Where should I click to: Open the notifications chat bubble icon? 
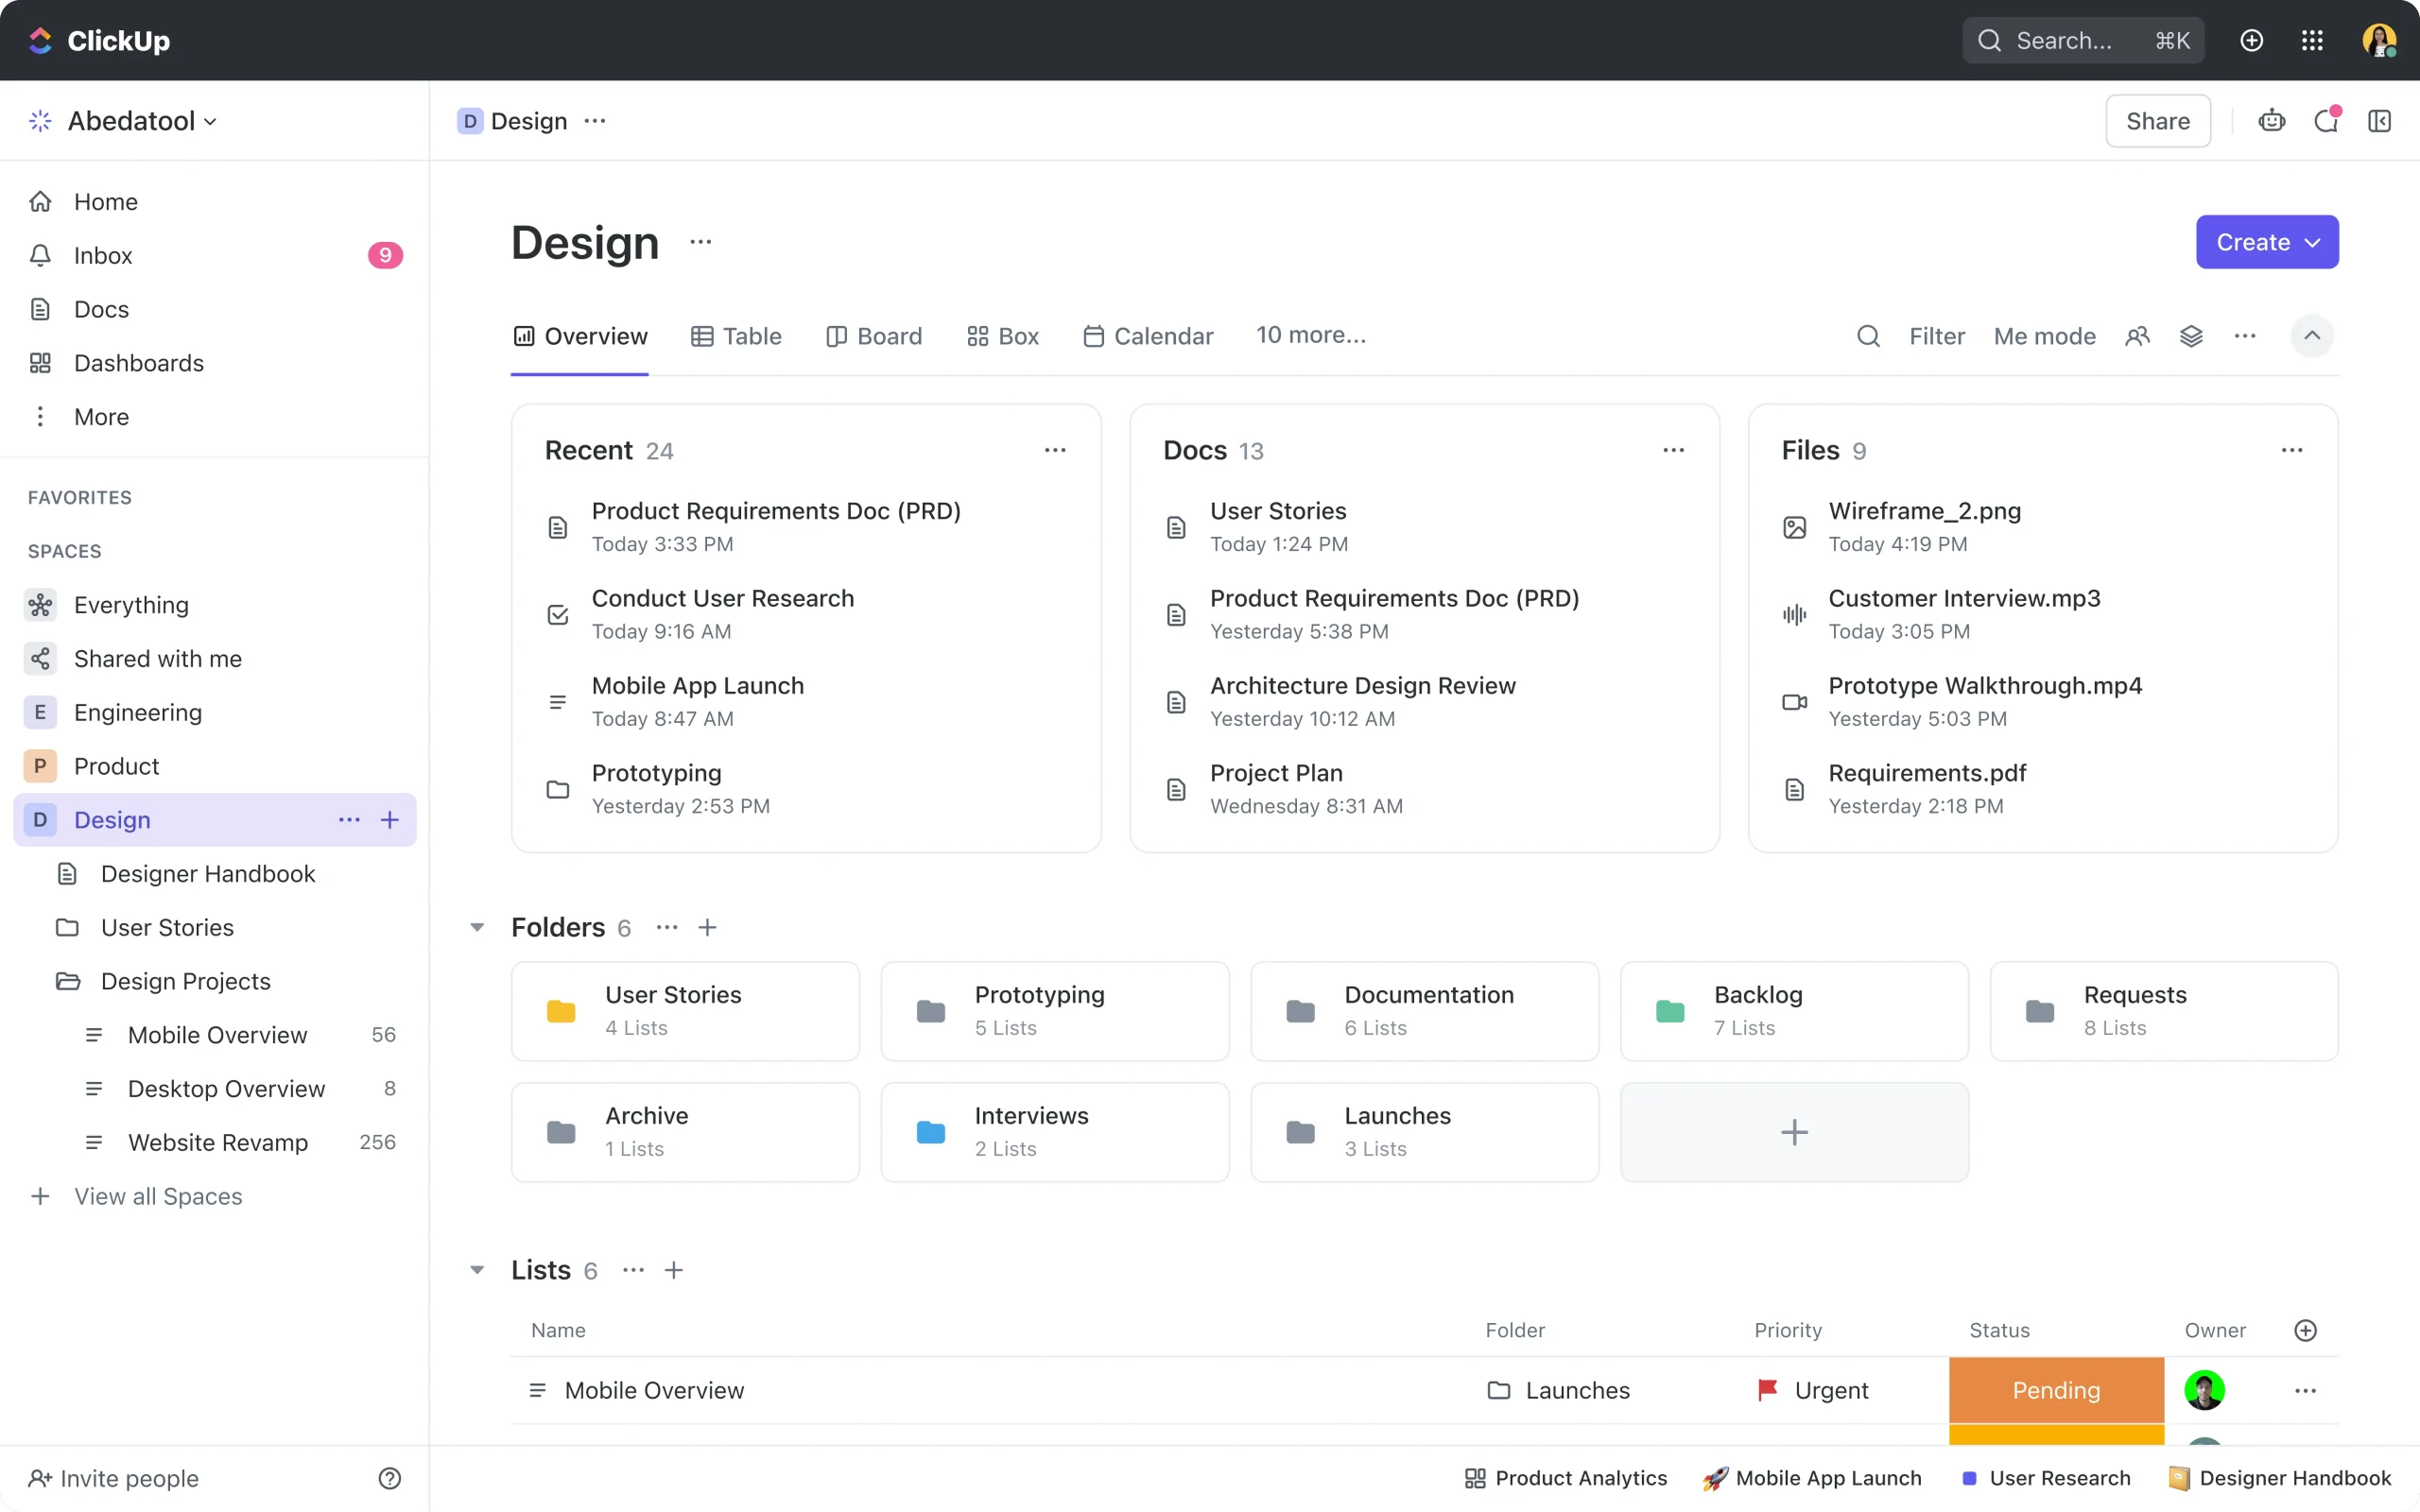click(x=2326, y=121)
